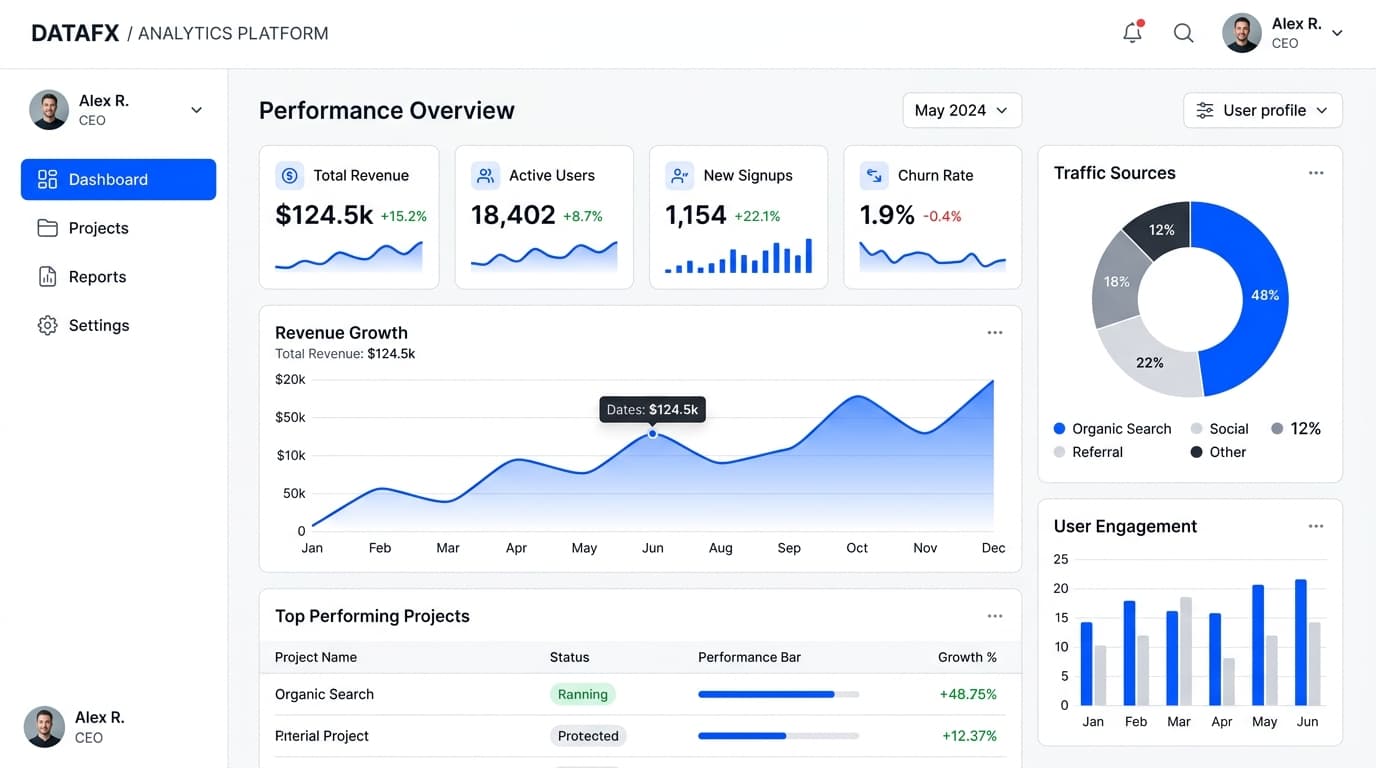This screenshot has width=1376, height=768.
Task: Click the Active Users value 18,402
Action: click(513, 215)
